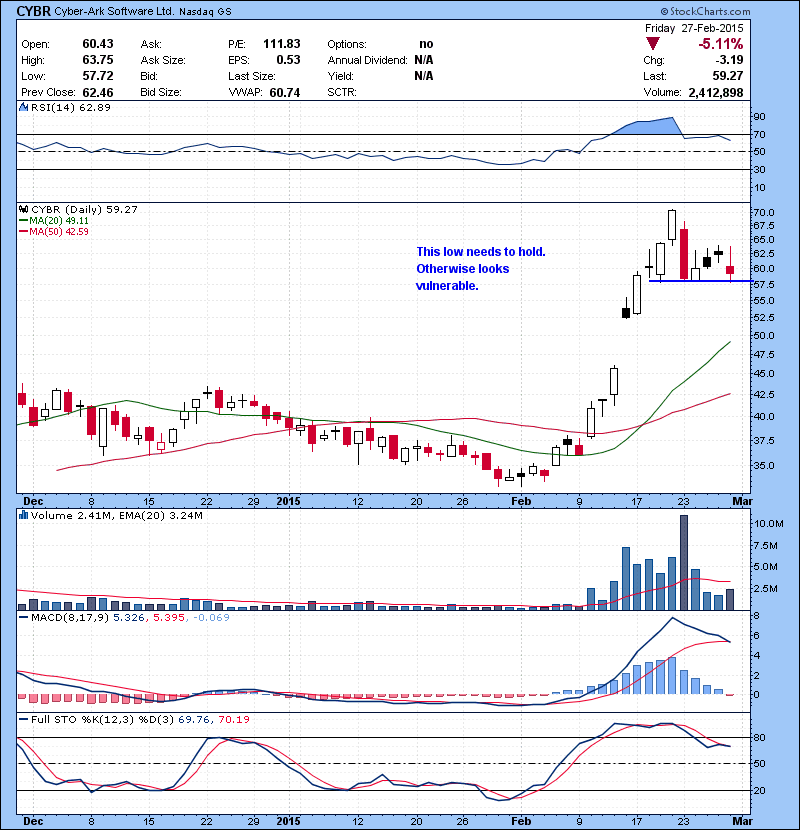Click the Prev Close value 62.46
This screenshot has width=800, height=830.
tap(98, 93)
